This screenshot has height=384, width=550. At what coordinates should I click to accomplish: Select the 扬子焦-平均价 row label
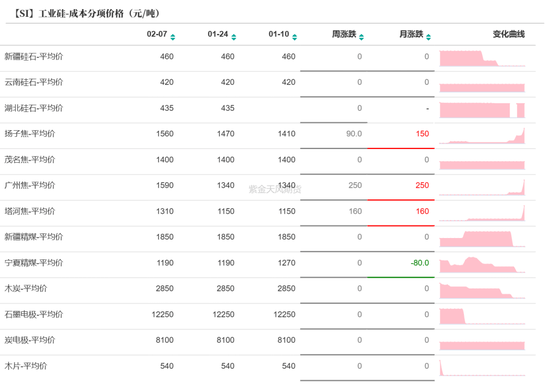pyautogui.click(x=30, y=134)
